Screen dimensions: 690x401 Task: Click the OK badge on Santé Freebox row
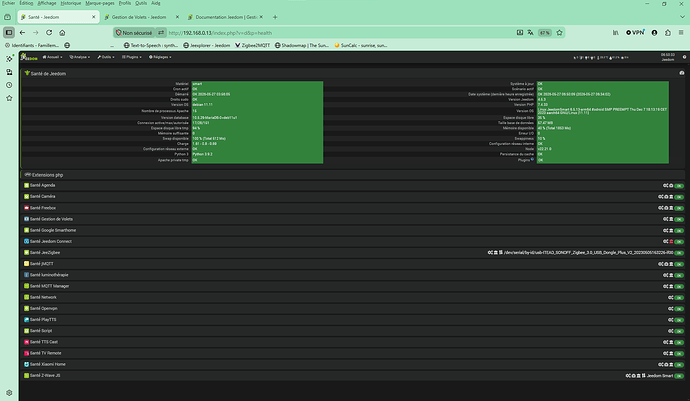point(679,208)
